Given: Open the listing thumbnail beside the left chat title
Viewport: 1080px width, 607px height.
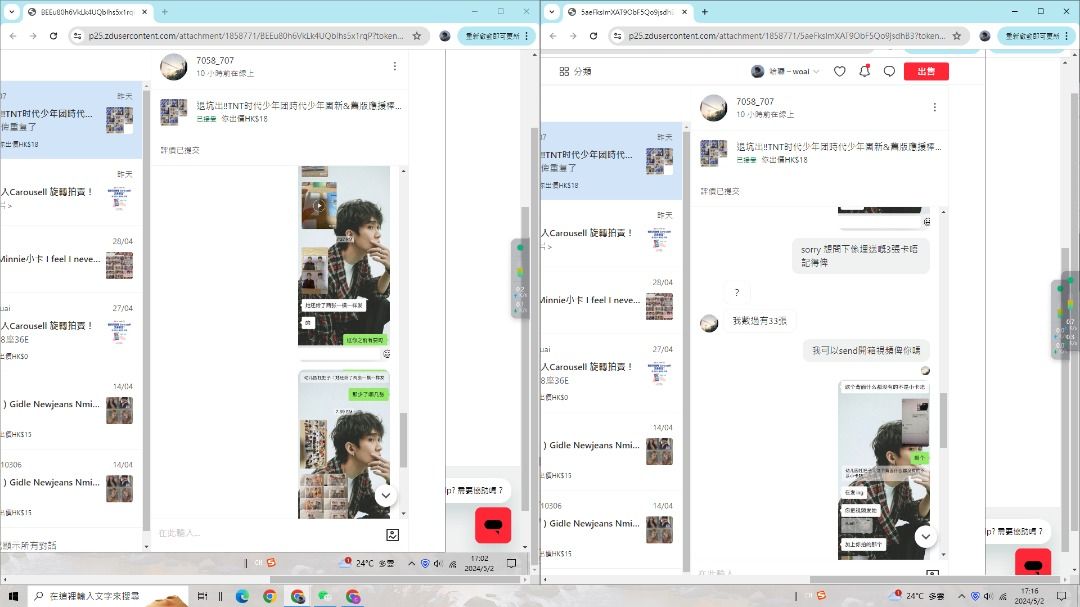Looking at the screenshot, I should click(x=173, y=112).
